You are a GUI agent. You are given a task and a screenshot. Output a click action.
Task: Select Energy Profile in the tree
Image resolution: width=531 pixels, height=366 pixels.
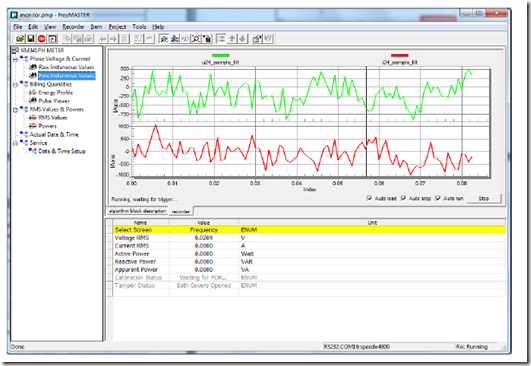point(56,92)
